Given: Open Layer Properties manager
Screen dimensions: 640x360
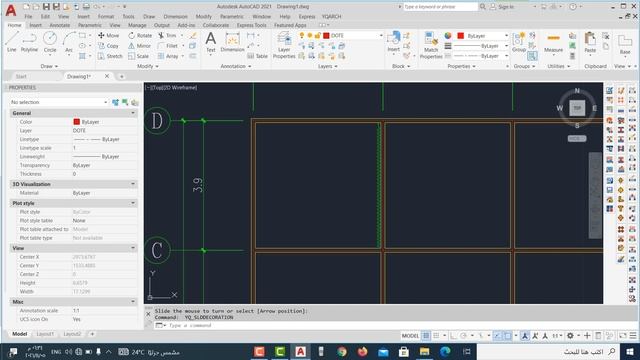Looking at the screenshot, I should (284, 45).
